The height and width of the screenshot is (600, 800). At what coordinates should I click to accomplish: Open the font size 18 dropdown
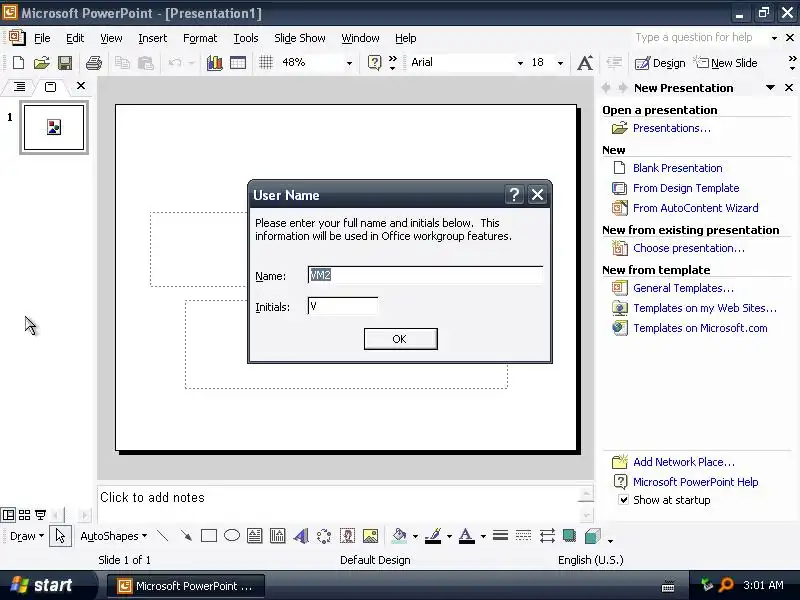(x=560, y=63)
